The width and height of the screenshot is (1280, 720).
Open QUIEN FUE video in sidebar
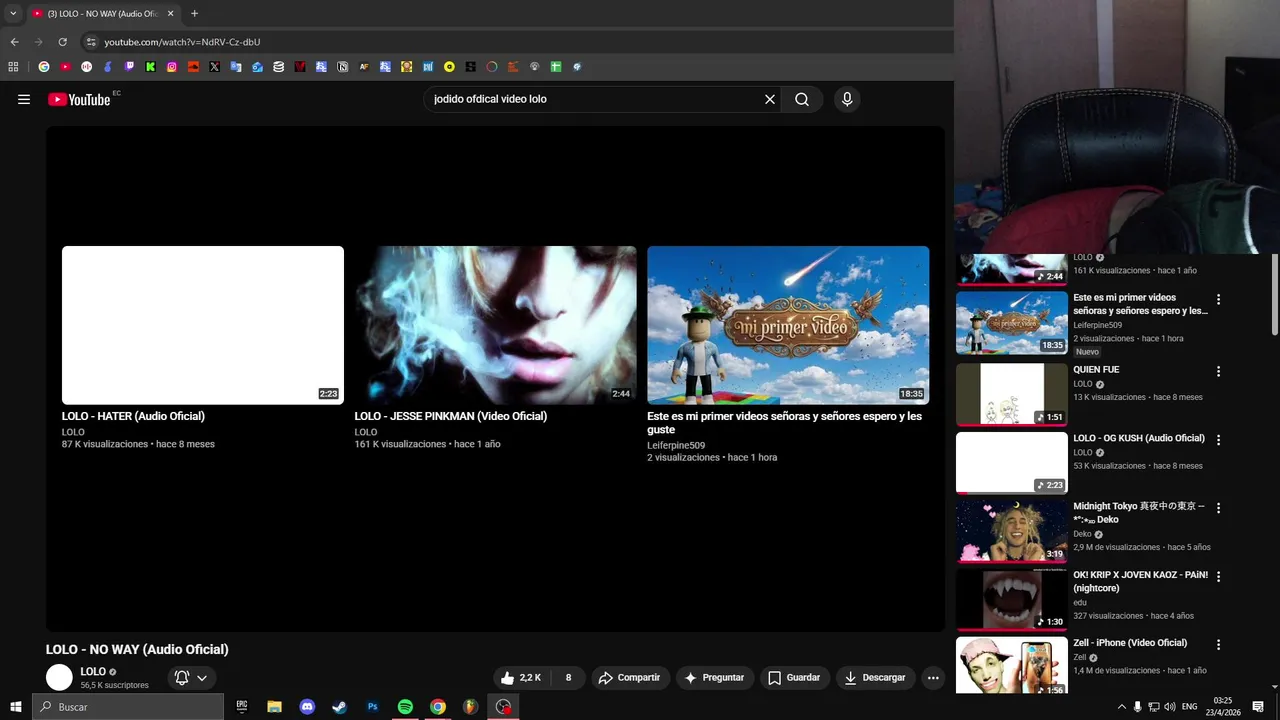(x=1012, y=394)
